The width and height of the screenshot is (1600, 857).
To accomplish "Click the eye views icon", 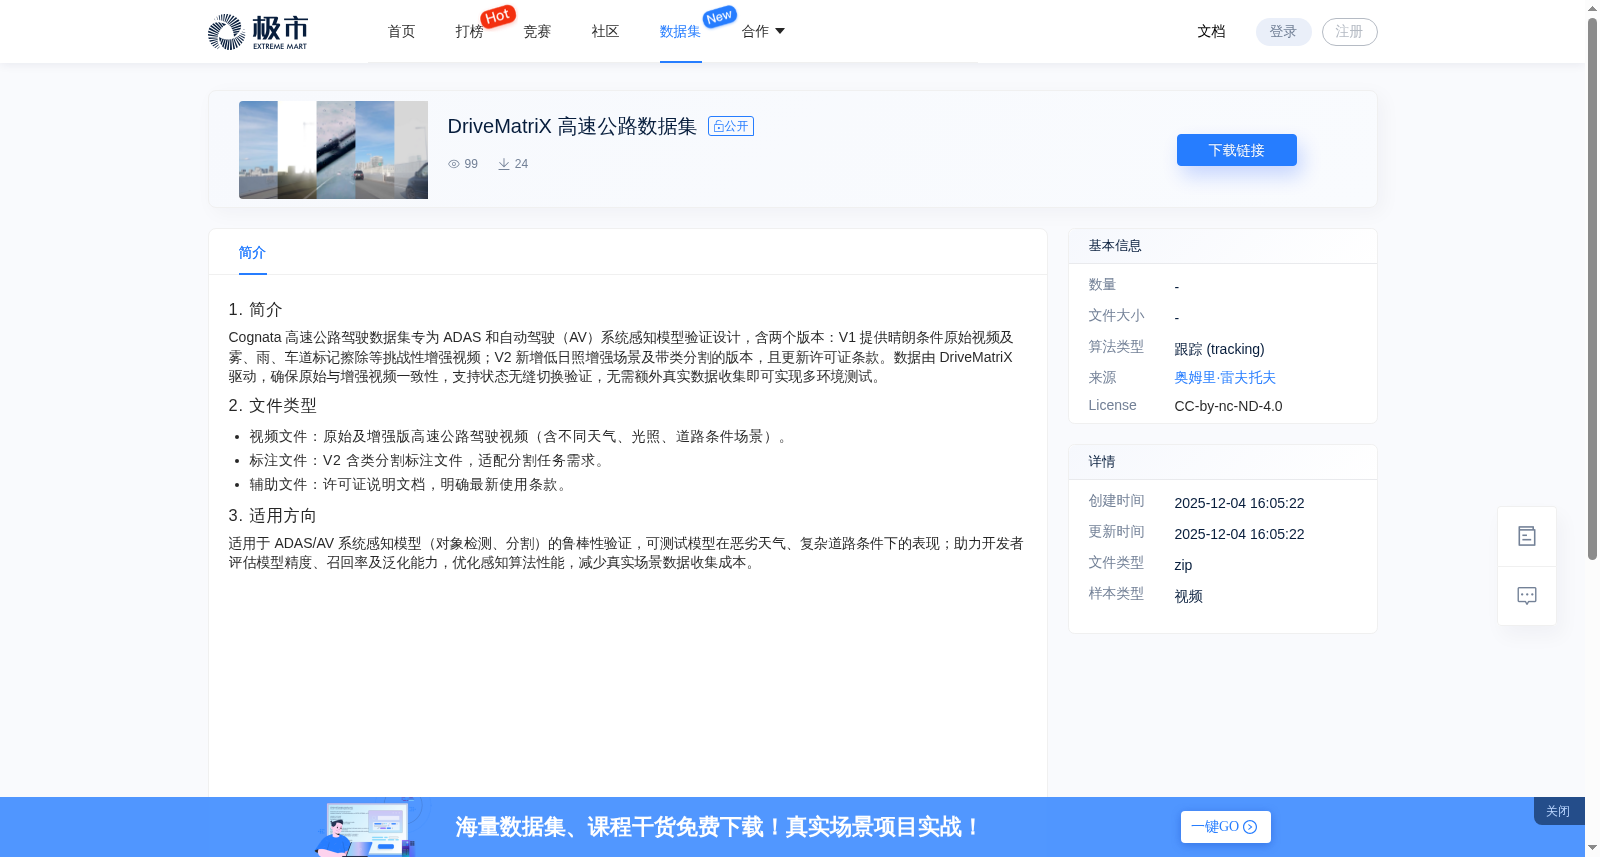I will pos(454,164).
